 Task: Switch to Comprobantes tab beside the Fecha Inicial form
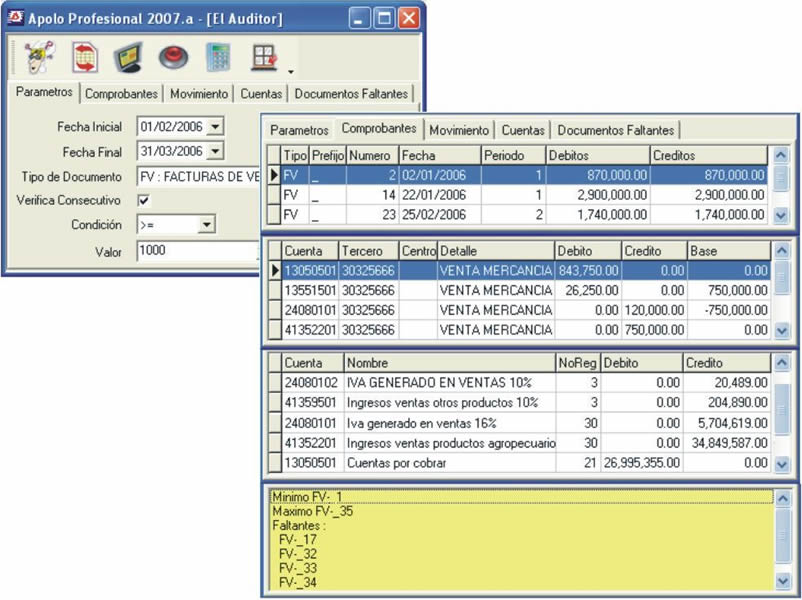(x=121, y=94)
